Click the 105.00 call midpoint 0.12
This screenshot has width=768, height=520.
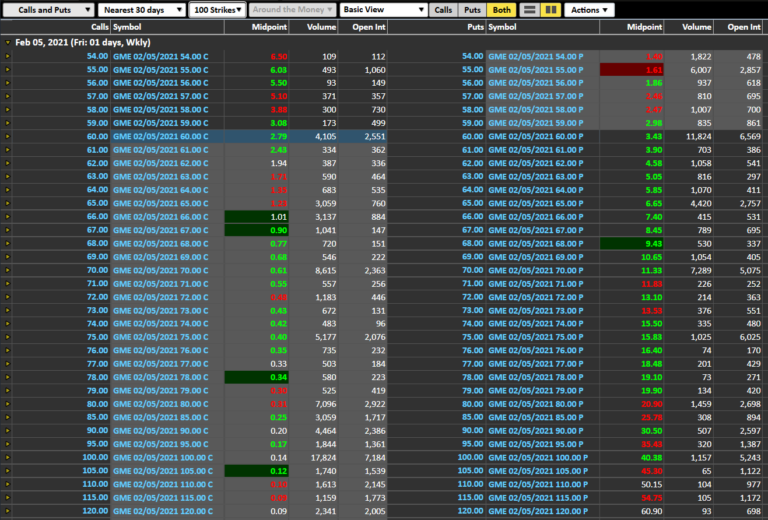pos(257,471)
